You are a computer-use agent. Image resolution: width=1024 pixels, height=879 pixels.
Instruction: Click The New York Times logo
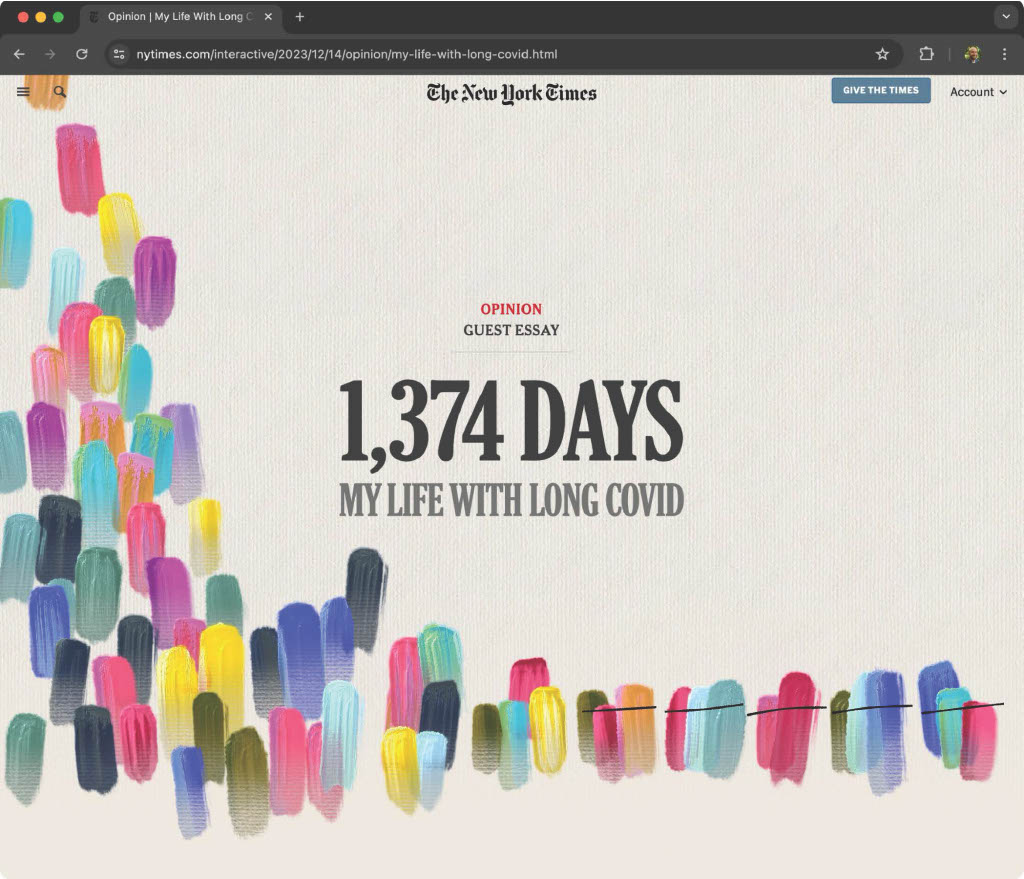pos(511,93)
